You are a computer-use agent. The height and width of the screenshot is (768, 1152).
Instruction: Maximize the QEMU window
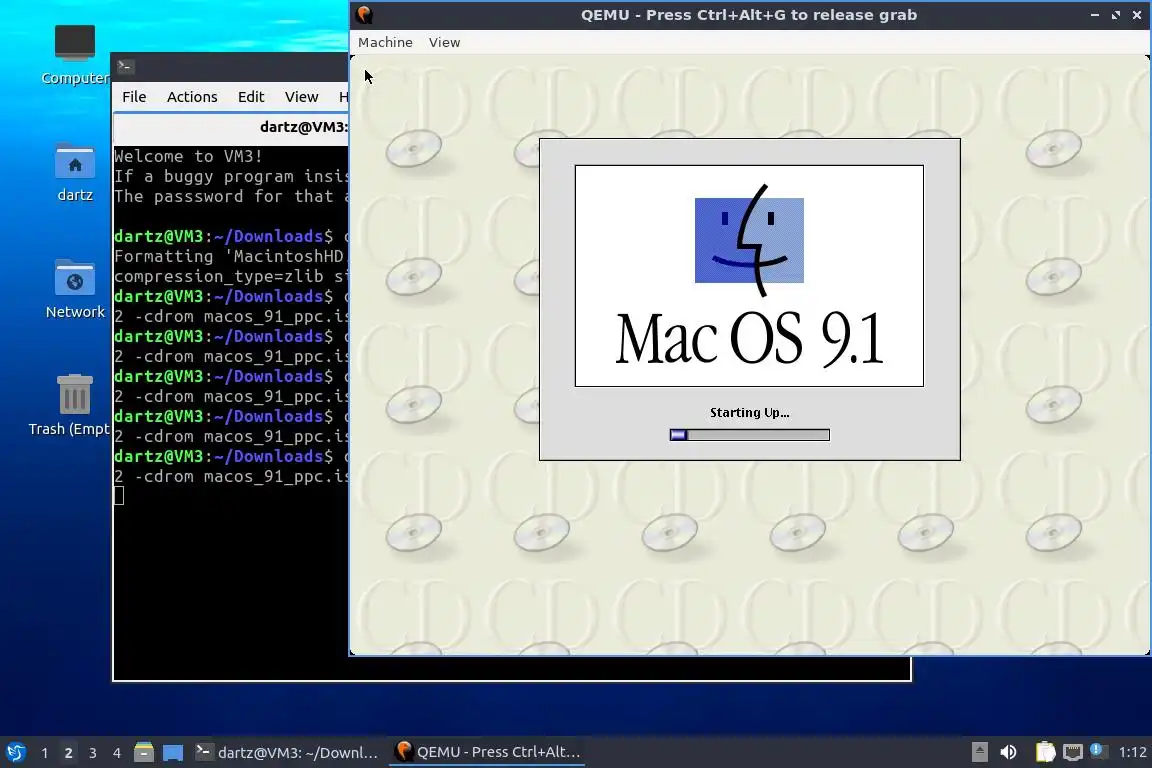pos(1116,15)
